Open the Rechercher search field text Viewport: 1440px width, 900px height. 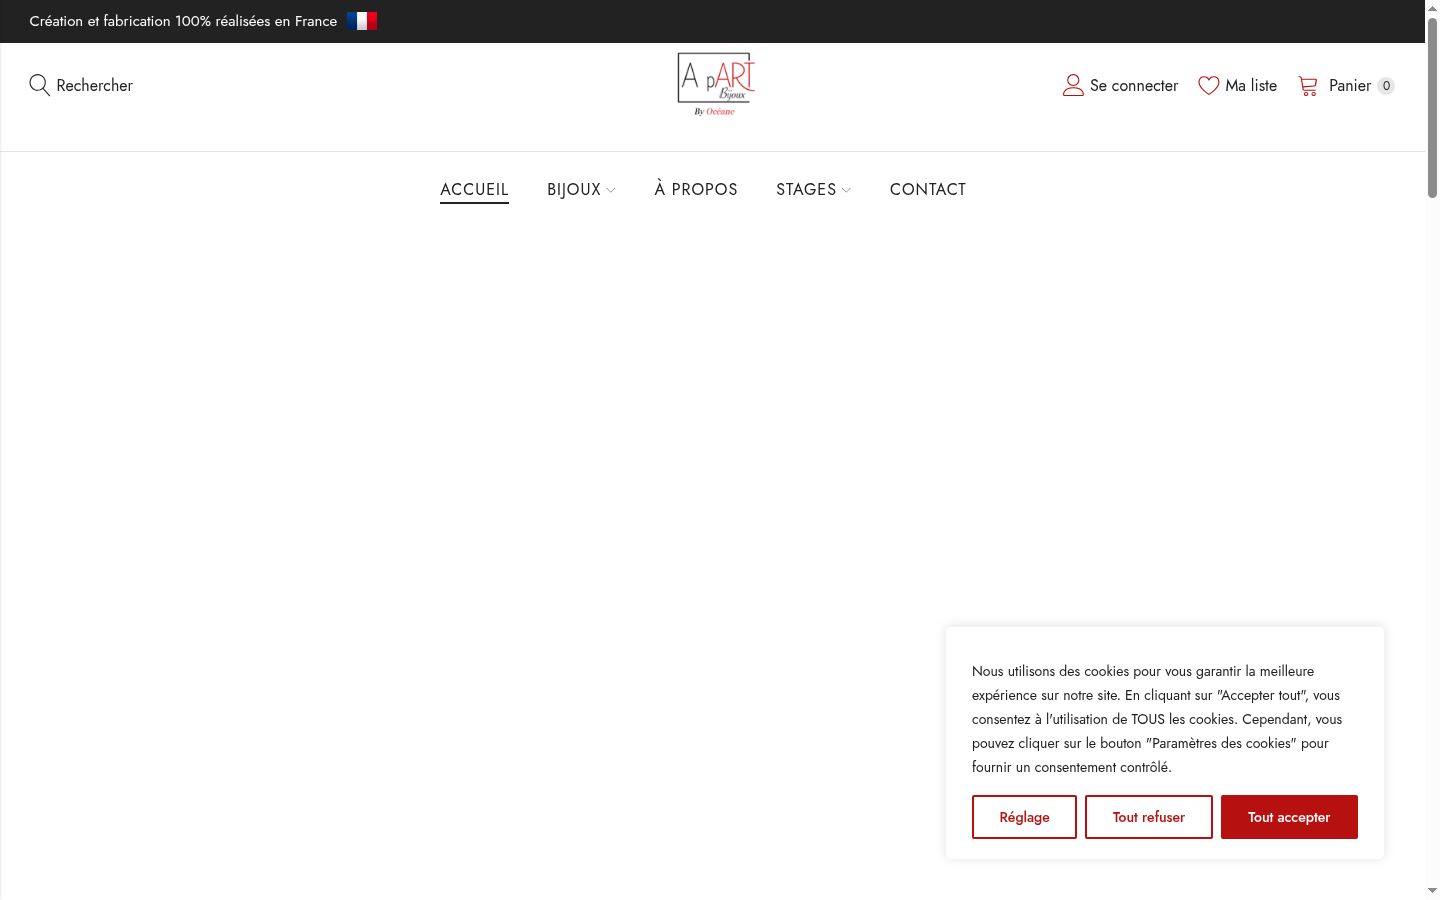[x=94, y=85]
